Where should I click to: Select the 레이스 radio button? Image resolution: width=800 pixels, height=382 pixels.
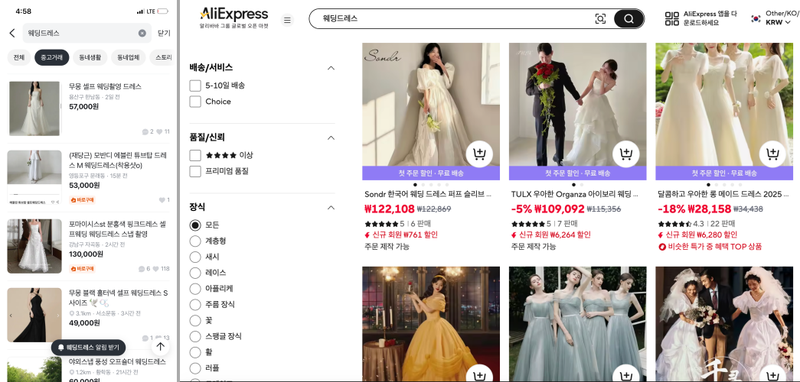[195, 273]
